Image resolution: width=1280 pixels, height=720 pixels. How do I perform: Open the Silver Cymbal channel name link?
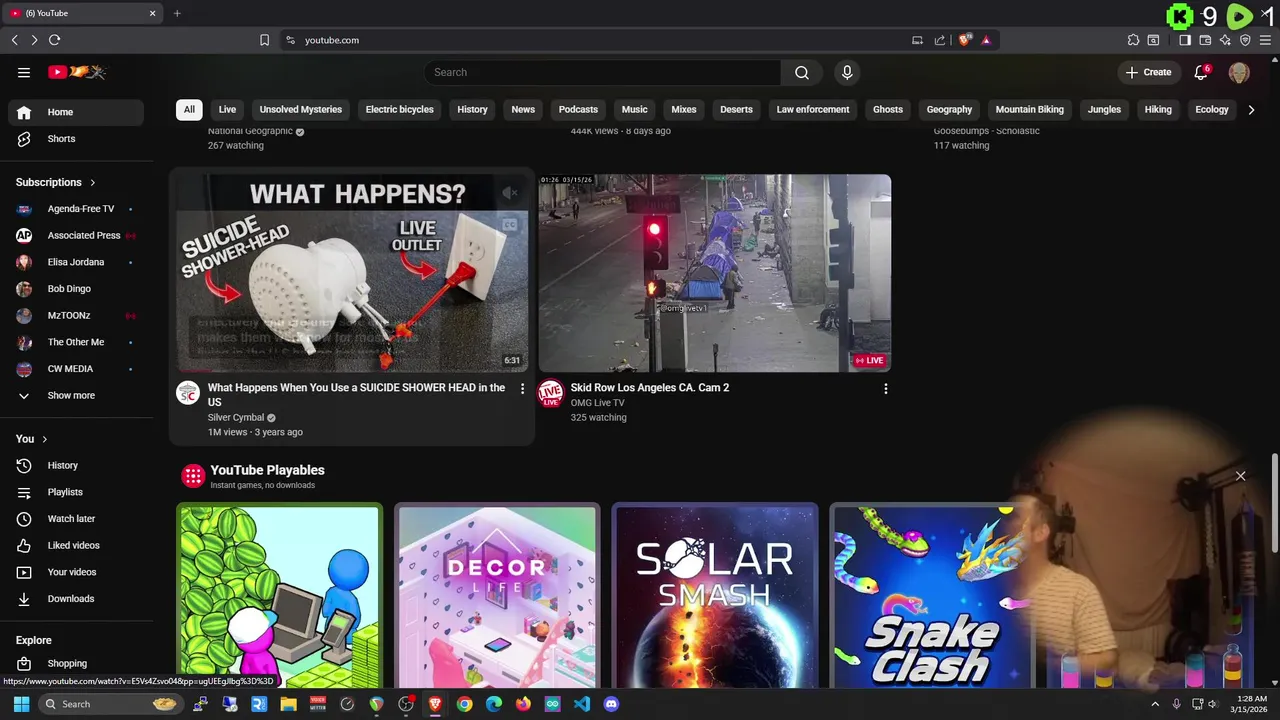click(235, 418)
